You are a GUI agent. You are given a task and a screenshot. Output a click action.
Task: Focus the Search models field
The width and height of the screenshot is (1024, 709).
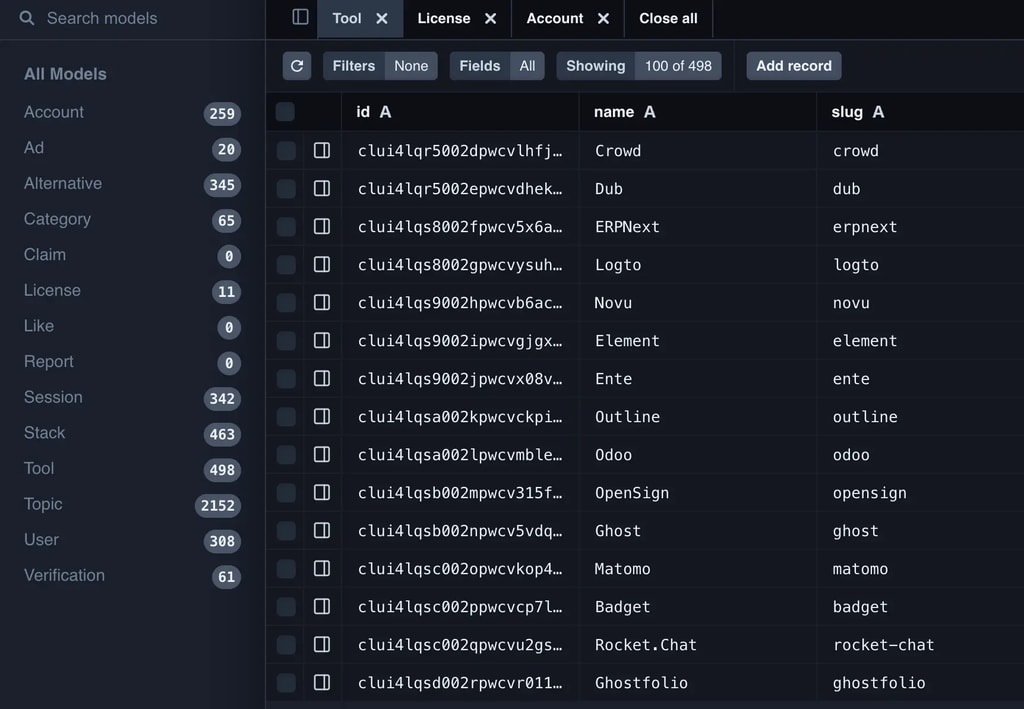(140, 18)
